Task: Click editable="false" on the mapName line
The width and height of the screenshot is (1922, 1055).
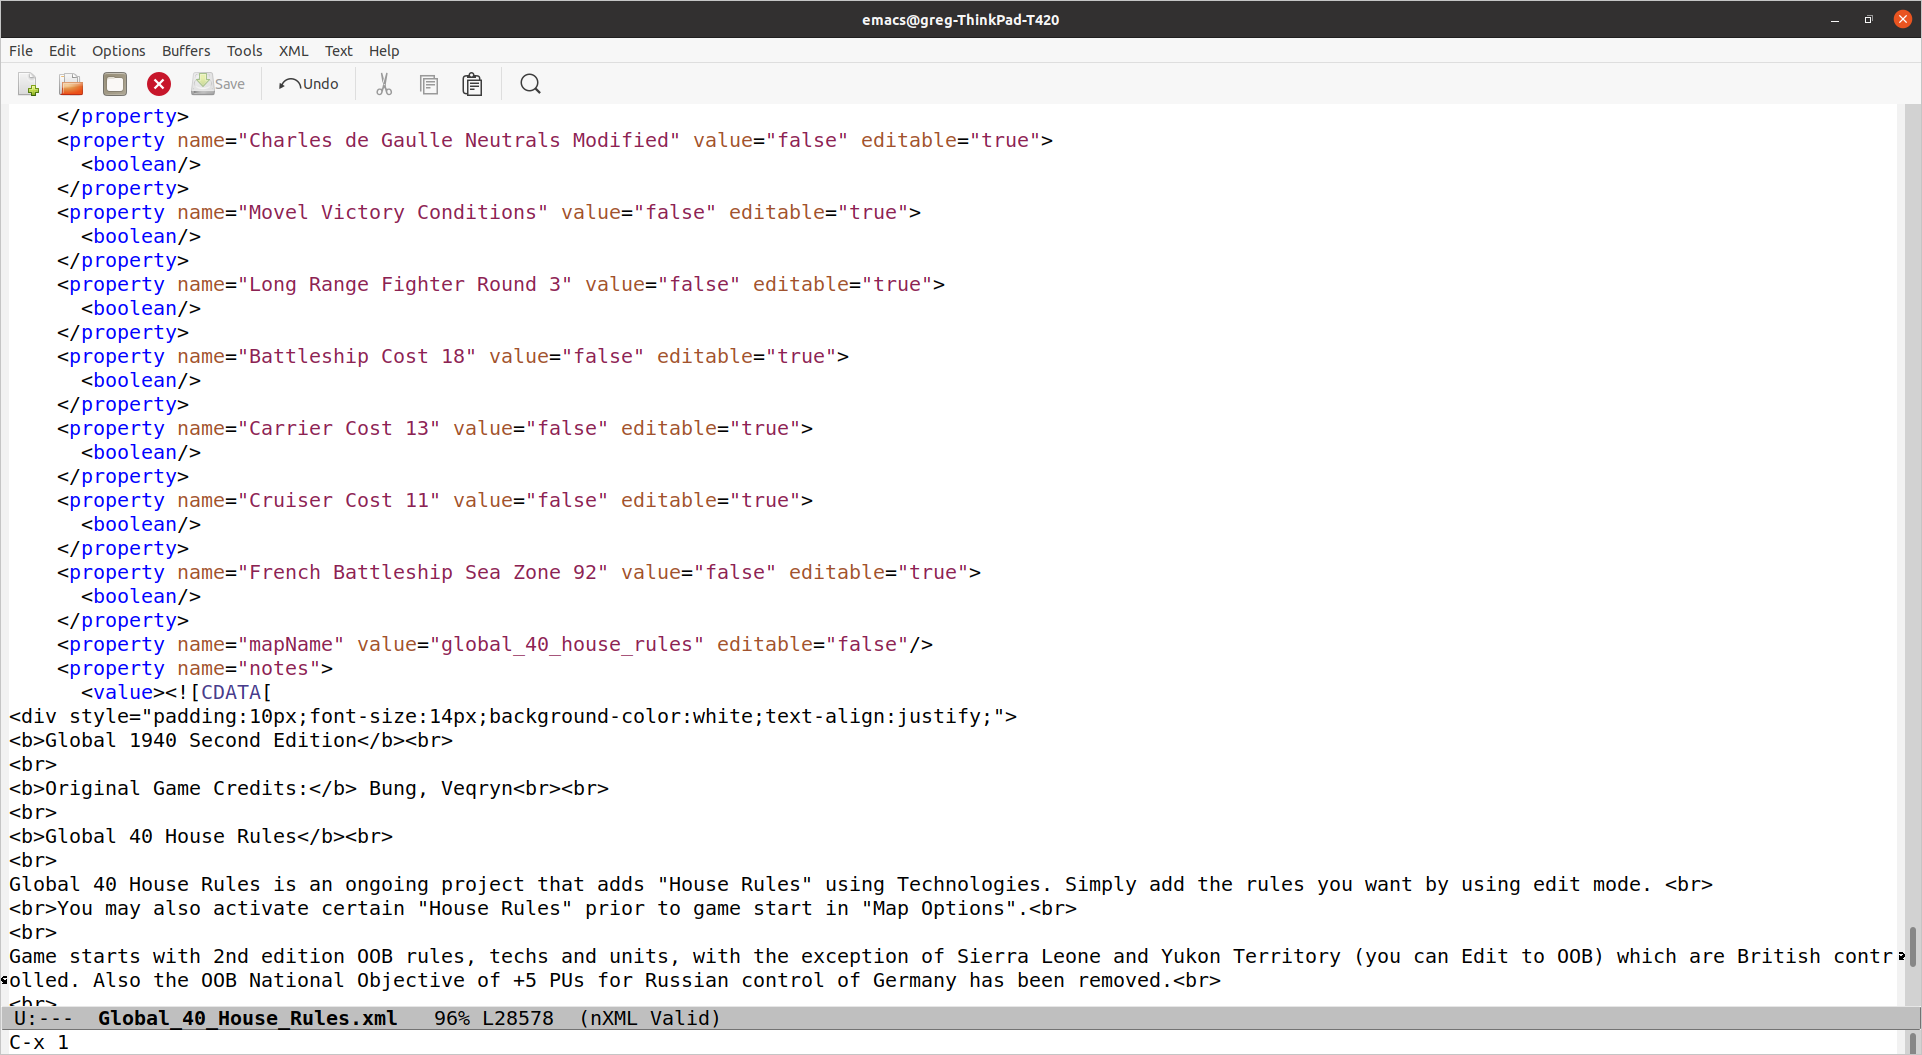Action: point(813,644)
